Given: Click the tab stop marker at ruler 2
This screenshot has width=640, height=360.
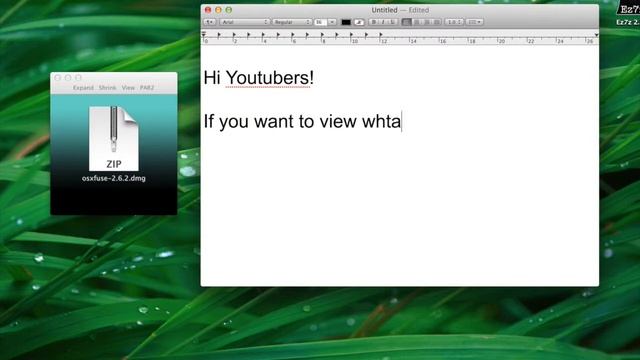Looking at the screenshot, I should point(234,36).
